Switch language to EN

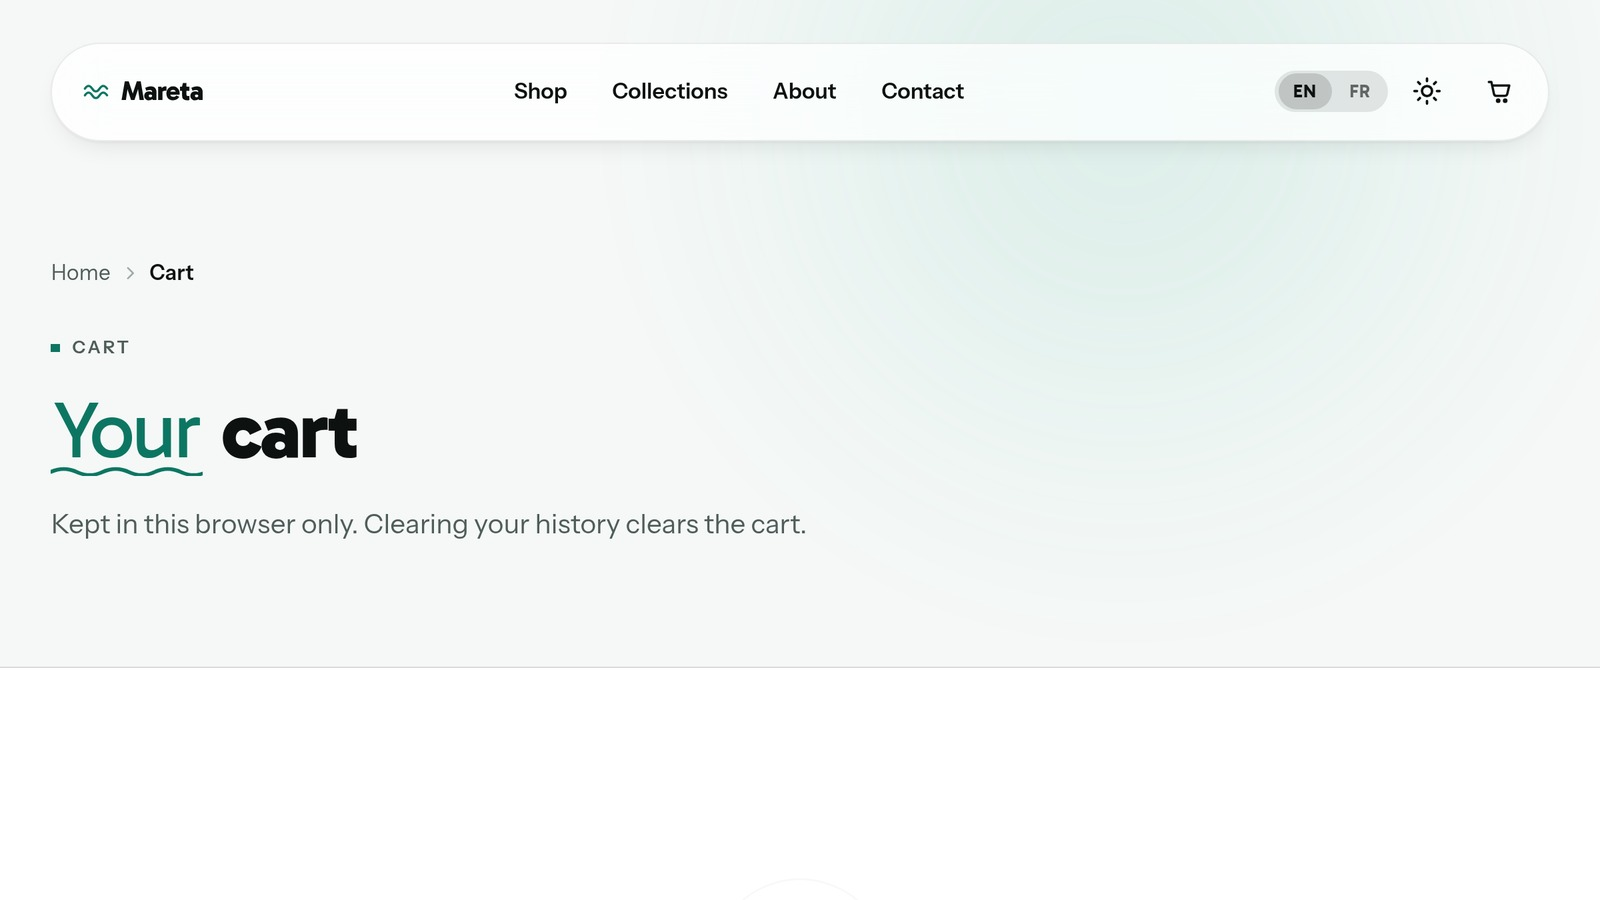click(1304, 92)
